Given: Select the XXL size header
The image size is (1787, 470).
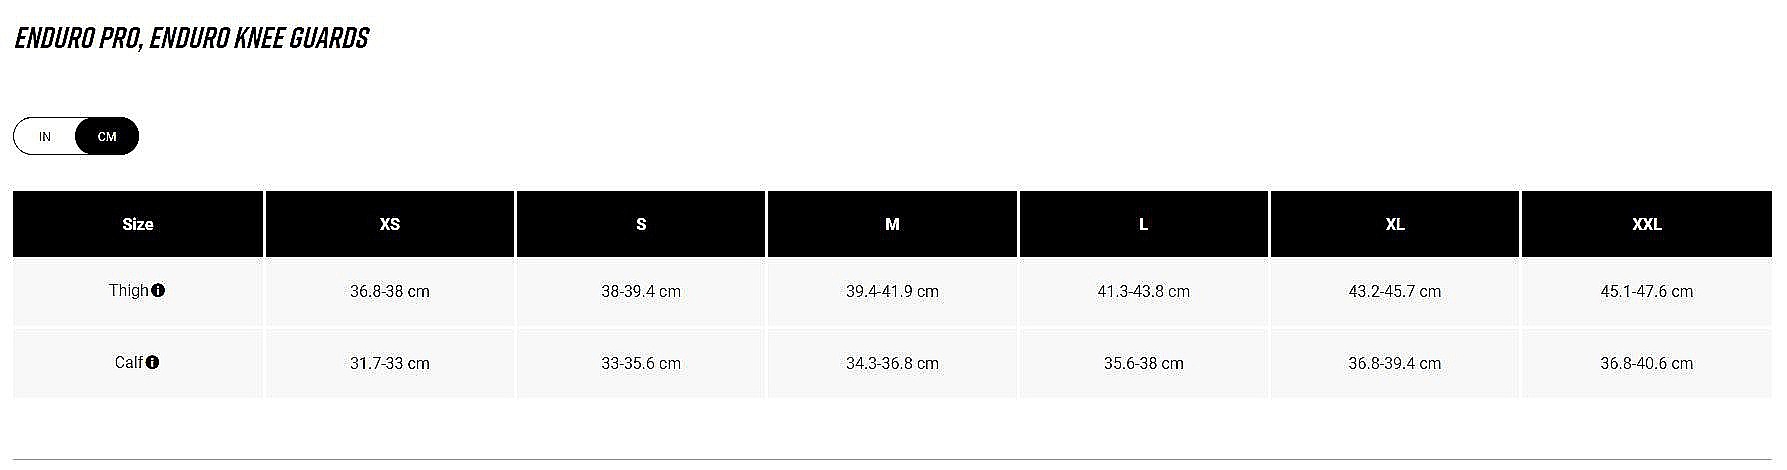Looking at the screenshot, I should tap(1646, 225).
